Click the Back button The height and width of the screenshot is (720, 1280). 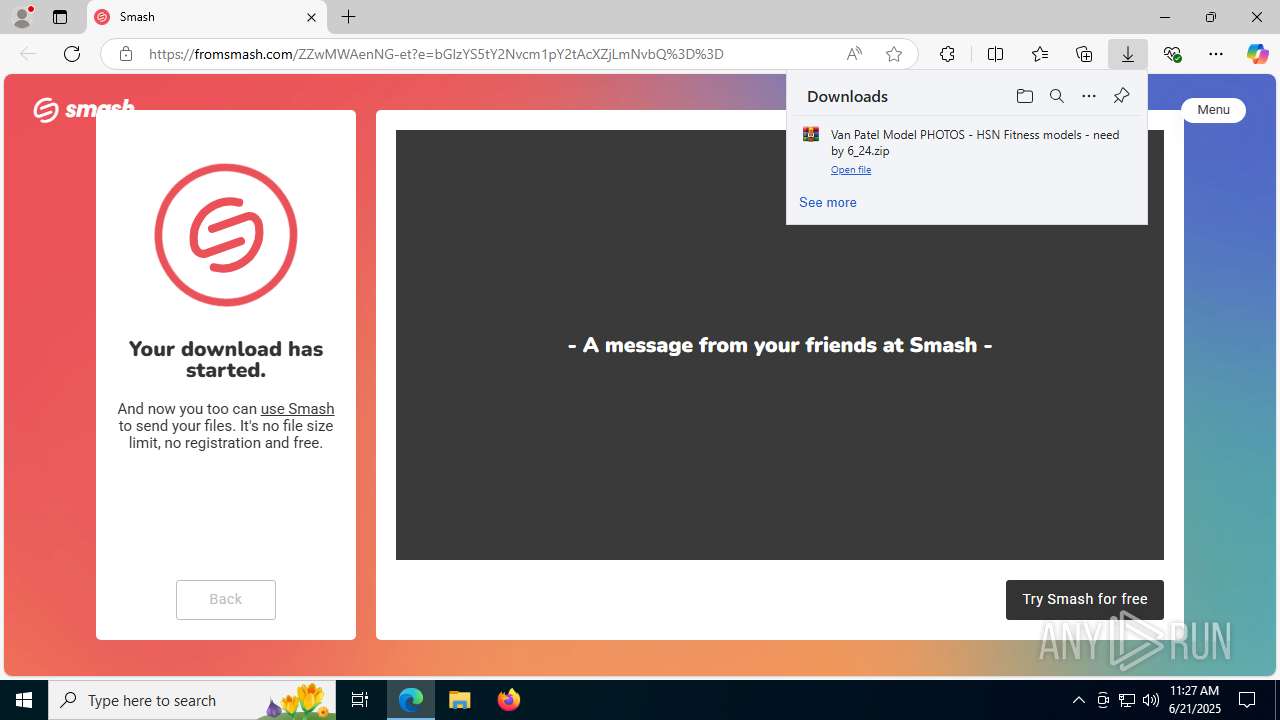pyautogui.click(x=226, y=599)
